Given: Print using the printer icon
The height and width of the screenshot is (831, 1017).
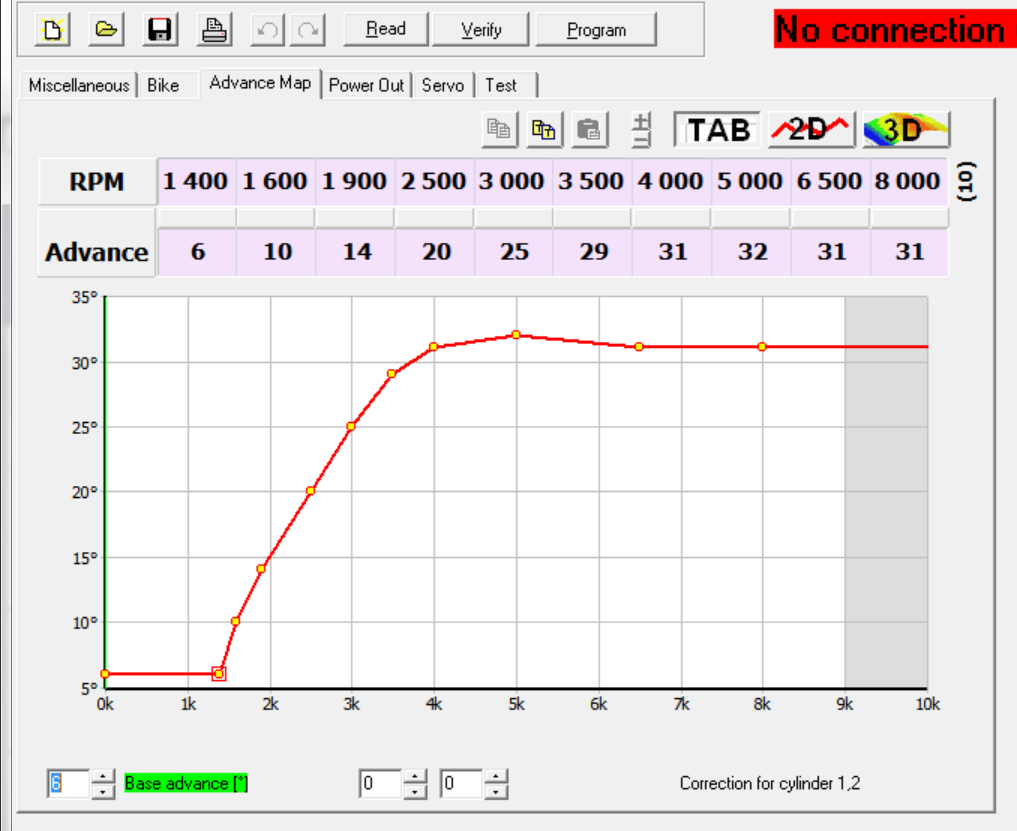Looking at the screenshot, I should [214, 30].
